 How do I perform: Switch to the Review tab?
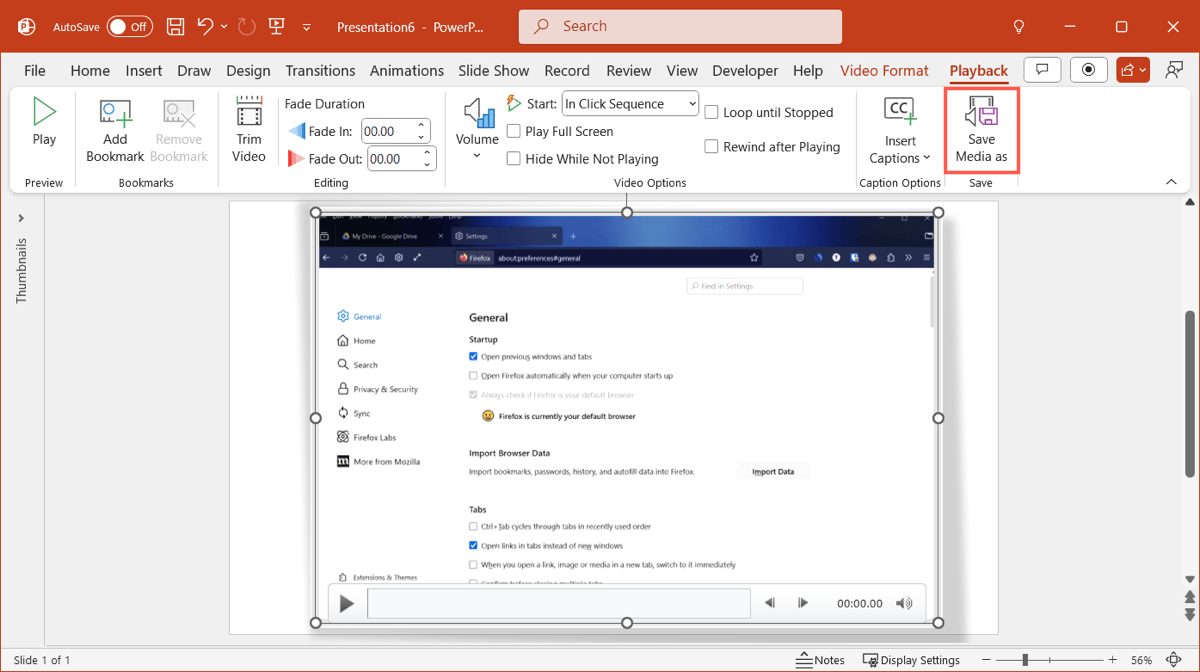[x=629, y=70]
